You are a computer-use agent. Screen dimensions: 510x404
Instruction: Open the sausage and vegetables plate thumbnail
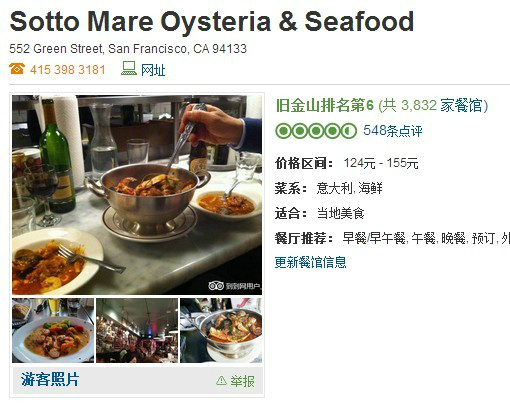pyautogui.click(x=53, y=330)
